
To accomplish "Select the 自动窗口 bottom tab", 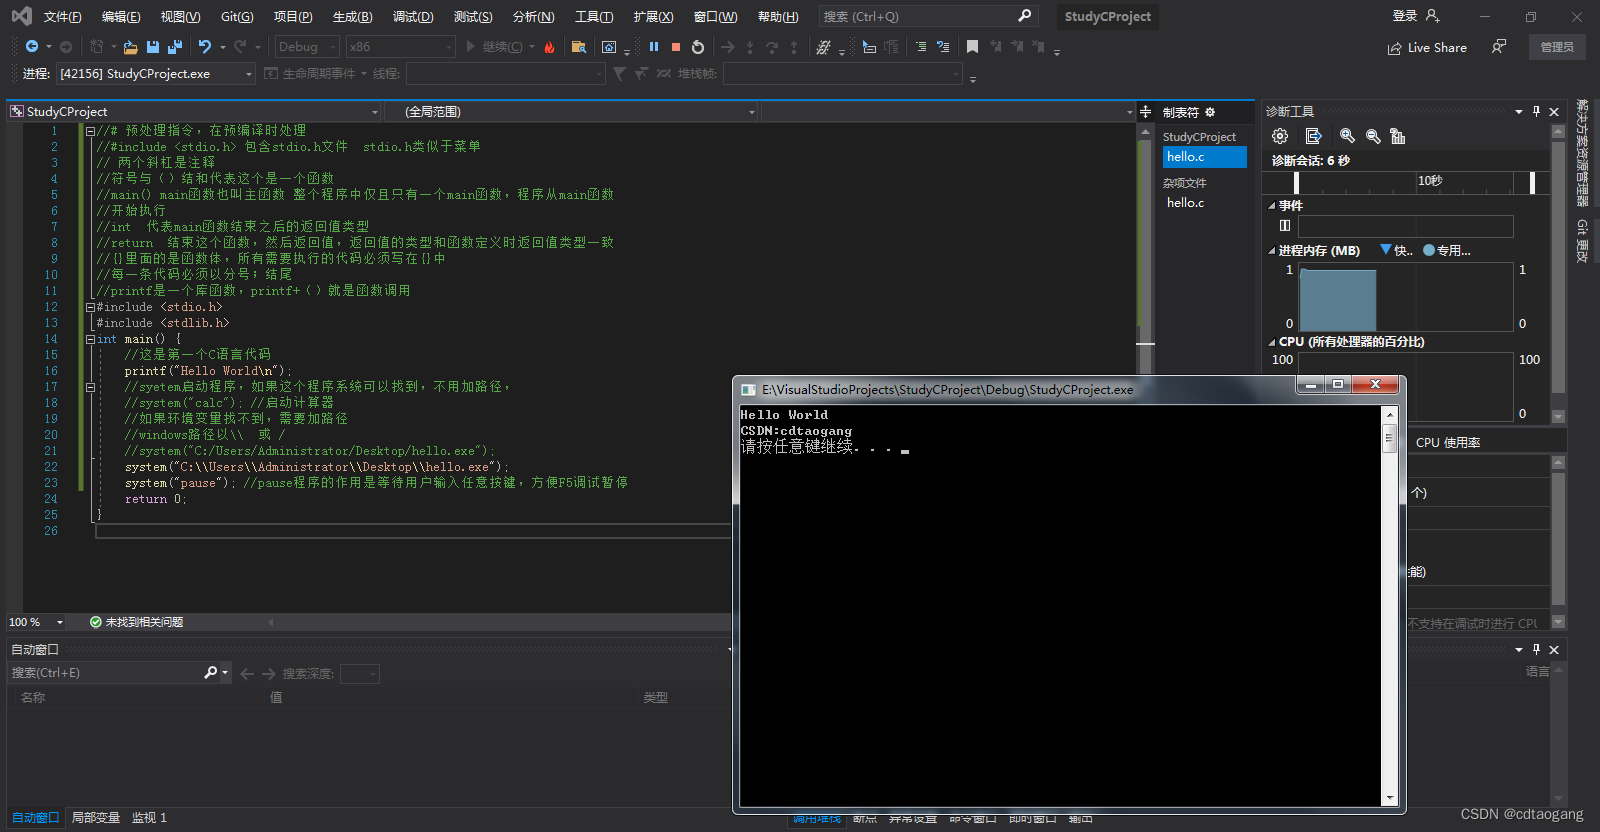I will click(35, 817).
